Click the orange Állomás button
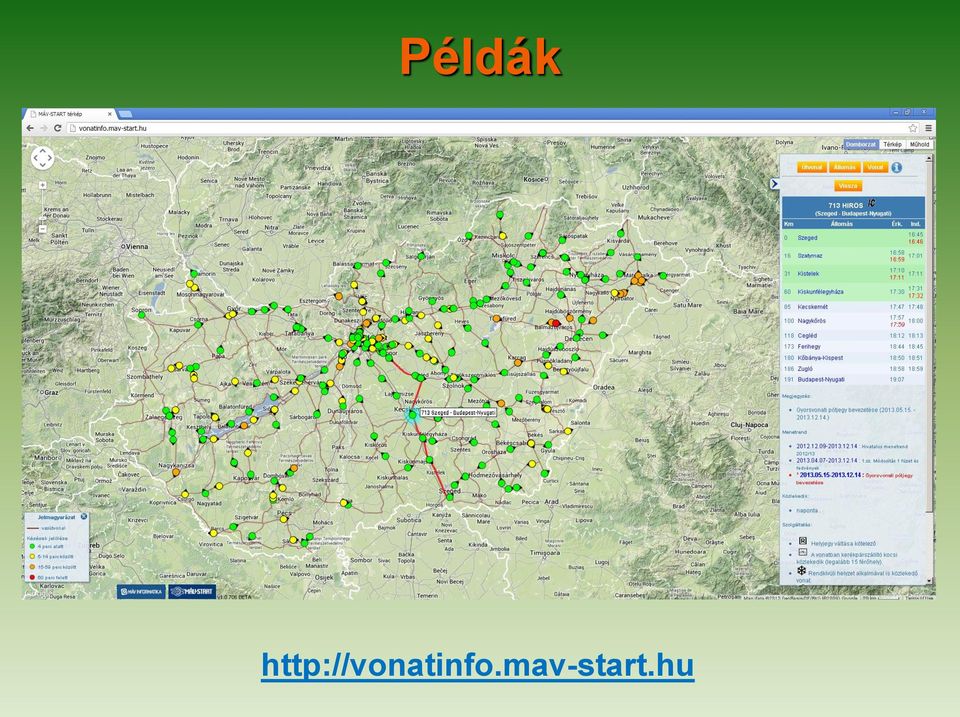 coord(844,167)
